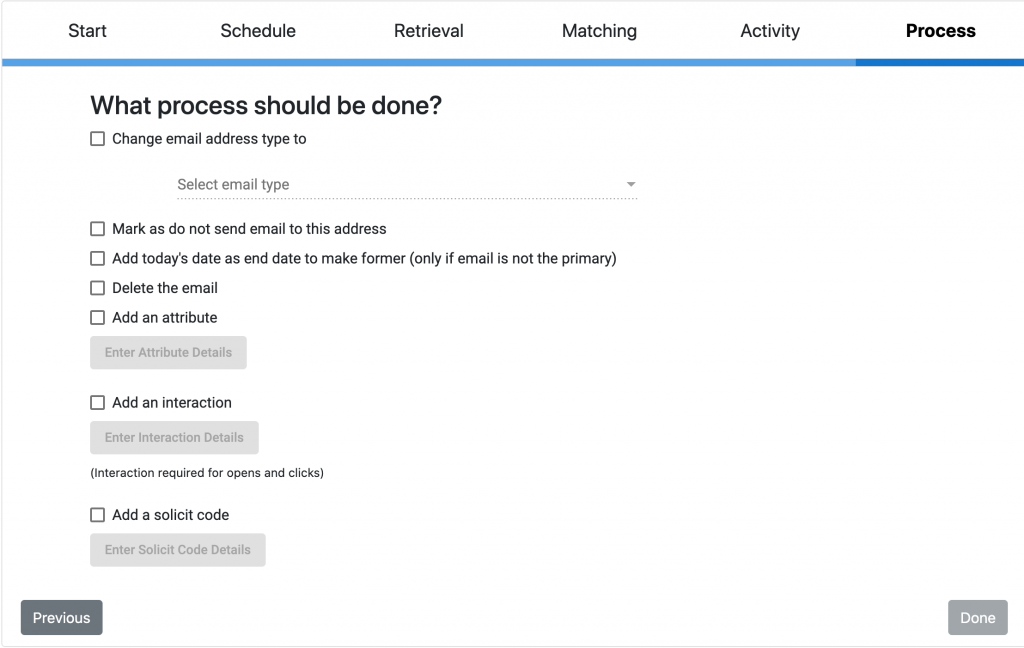The width and height of the screenshot is (1024, 648).
Task: Click the Interaction required for opens note
Action: coord(207,473)
